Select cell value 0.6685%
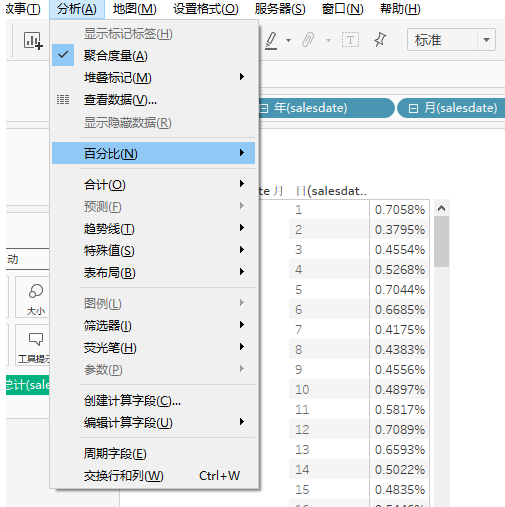 [400, 310]
